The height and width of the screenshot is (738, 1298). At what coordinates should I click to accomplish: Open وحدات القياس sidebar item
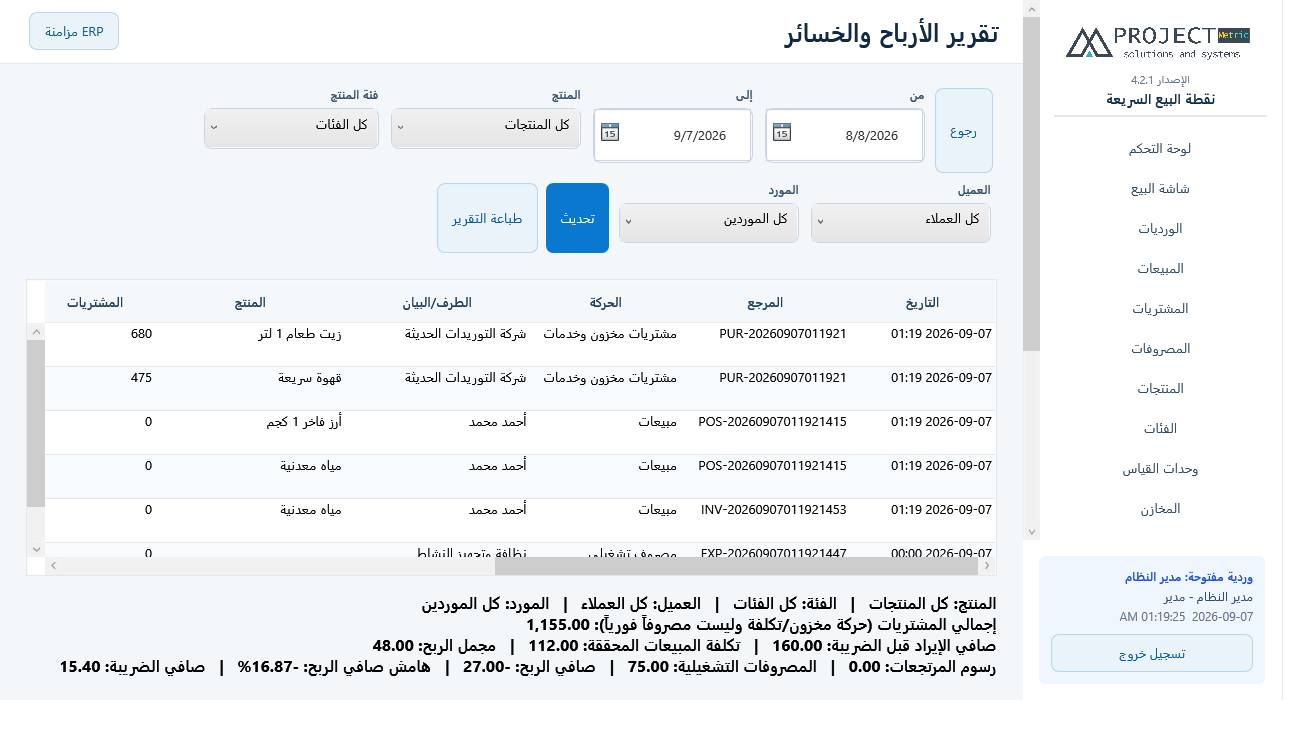coord(1160,468)
